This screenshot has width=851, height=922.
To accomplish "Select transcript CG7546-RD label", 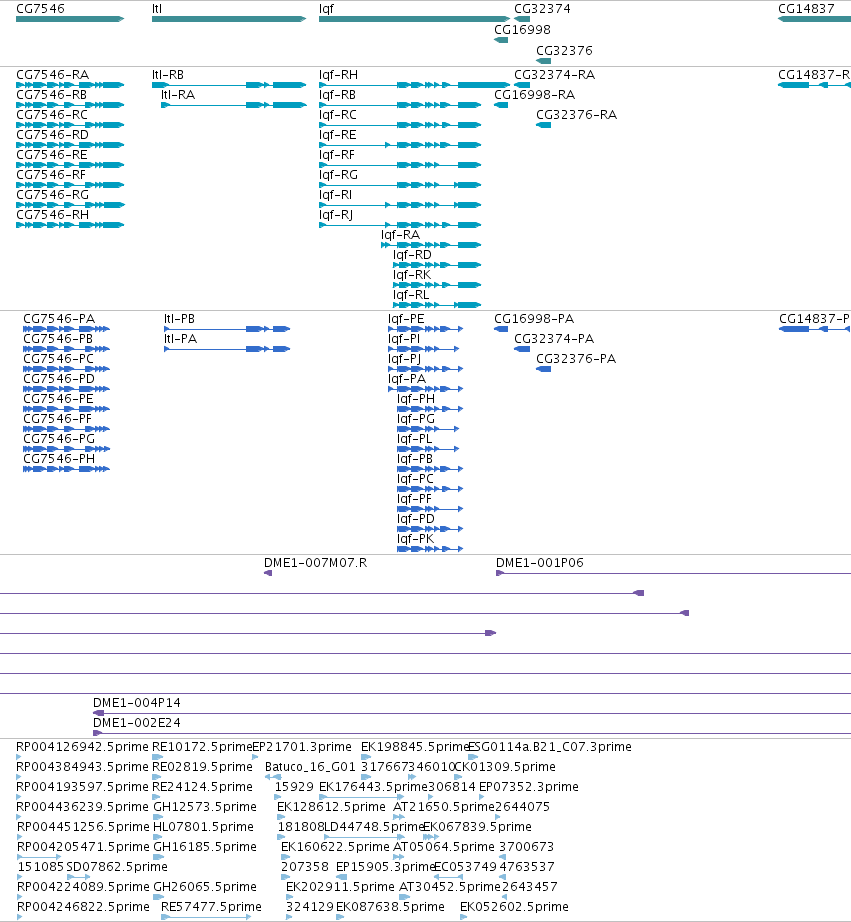I will click(52, 135).
